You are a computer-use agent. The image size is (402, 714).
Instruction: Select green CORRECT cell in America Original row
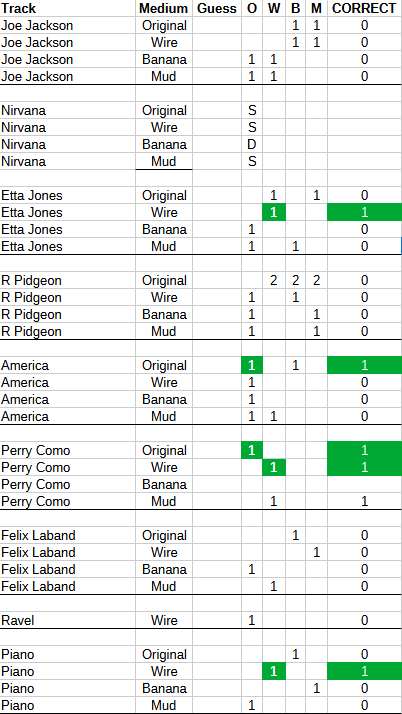tap(364, 366)
